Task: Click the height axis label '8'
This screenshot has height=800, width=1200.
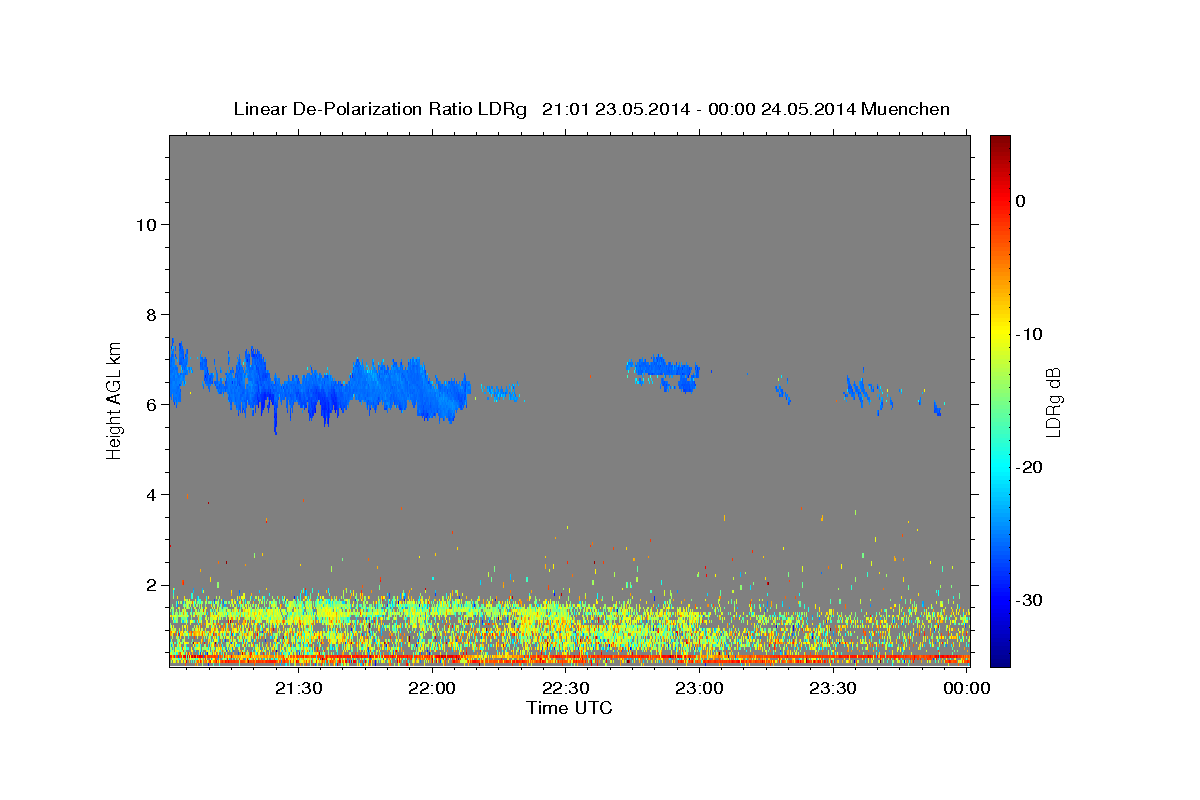Action: 152,315
